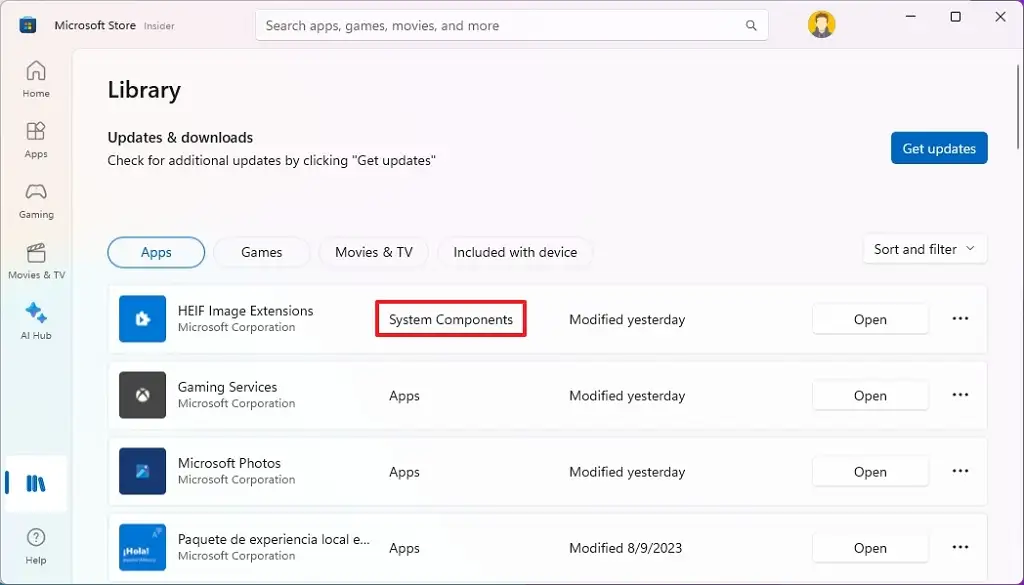Open the Sort and filter dropdown
The height and width of the screenshot is (585, 1024).
pyautogui.click(x=923, y=248)
